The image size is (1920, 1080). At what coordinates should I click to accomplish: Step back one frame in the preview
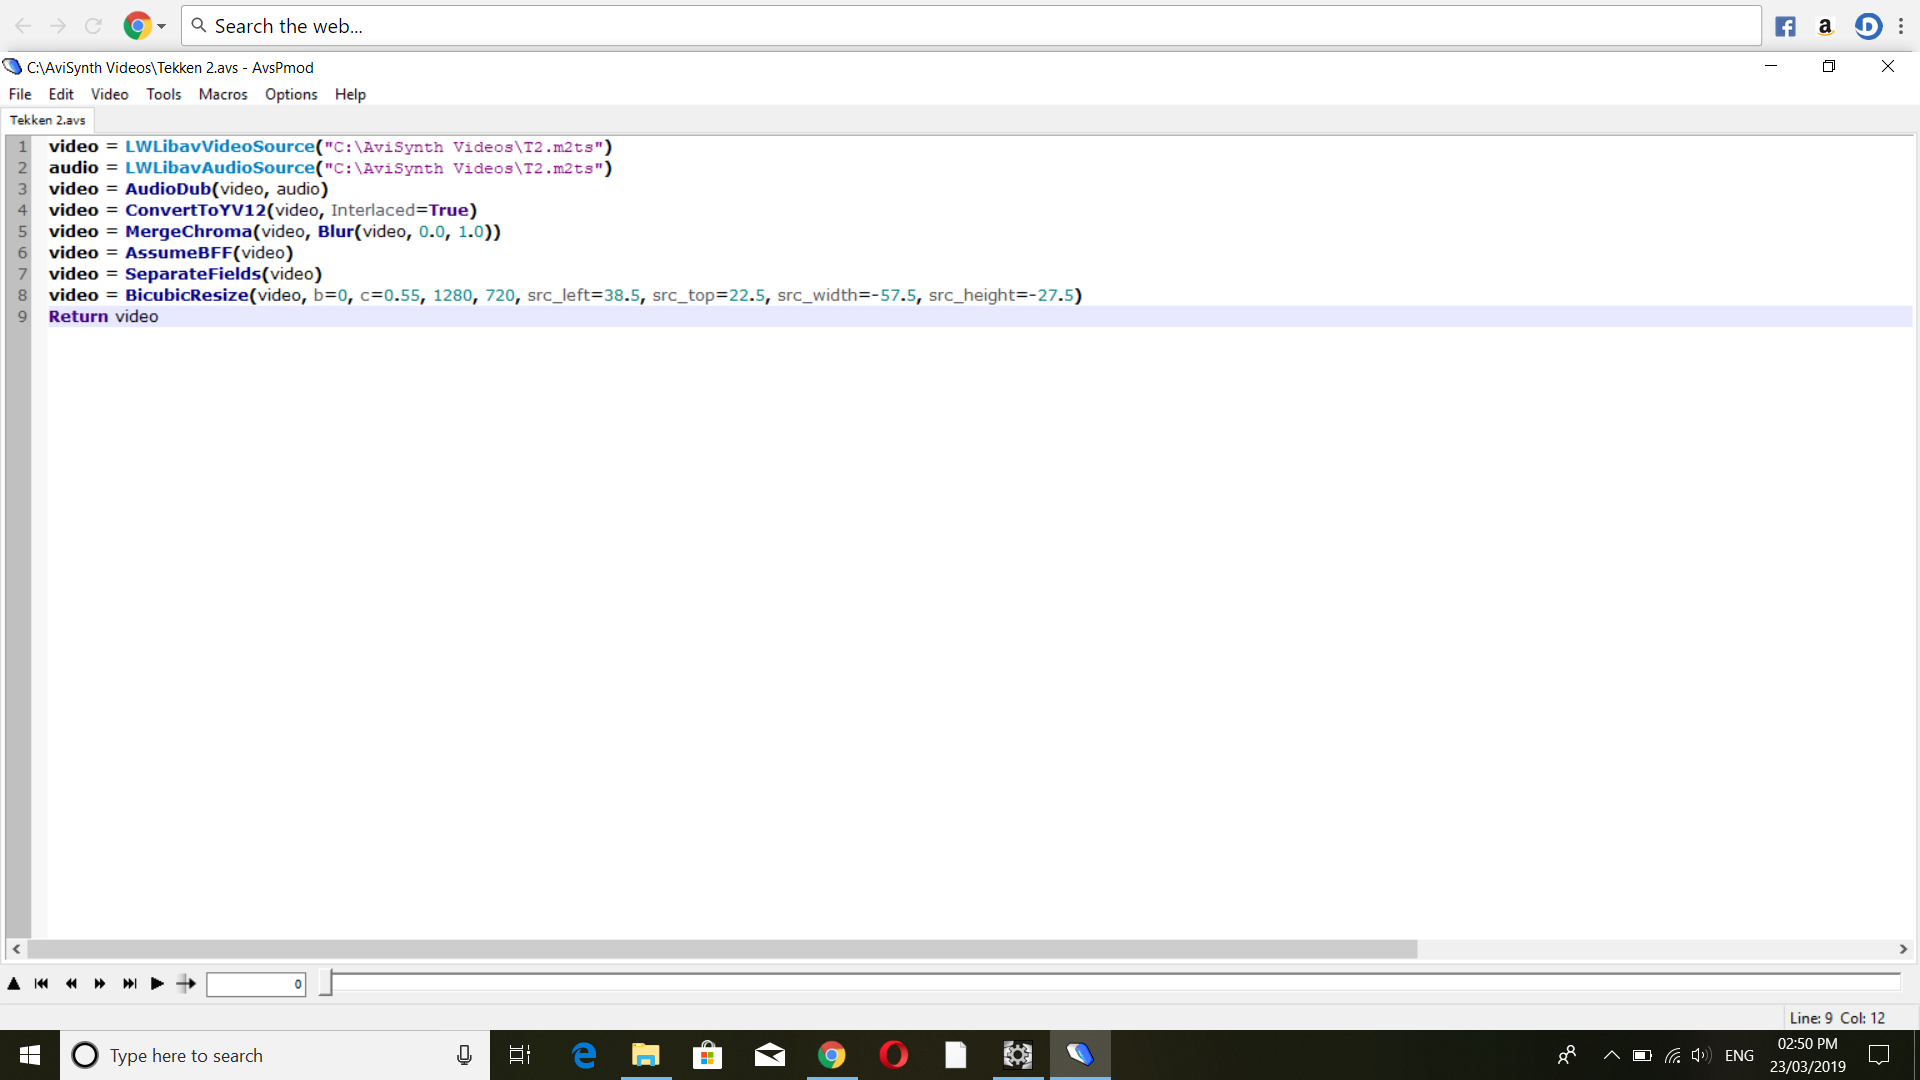(71, 984)
